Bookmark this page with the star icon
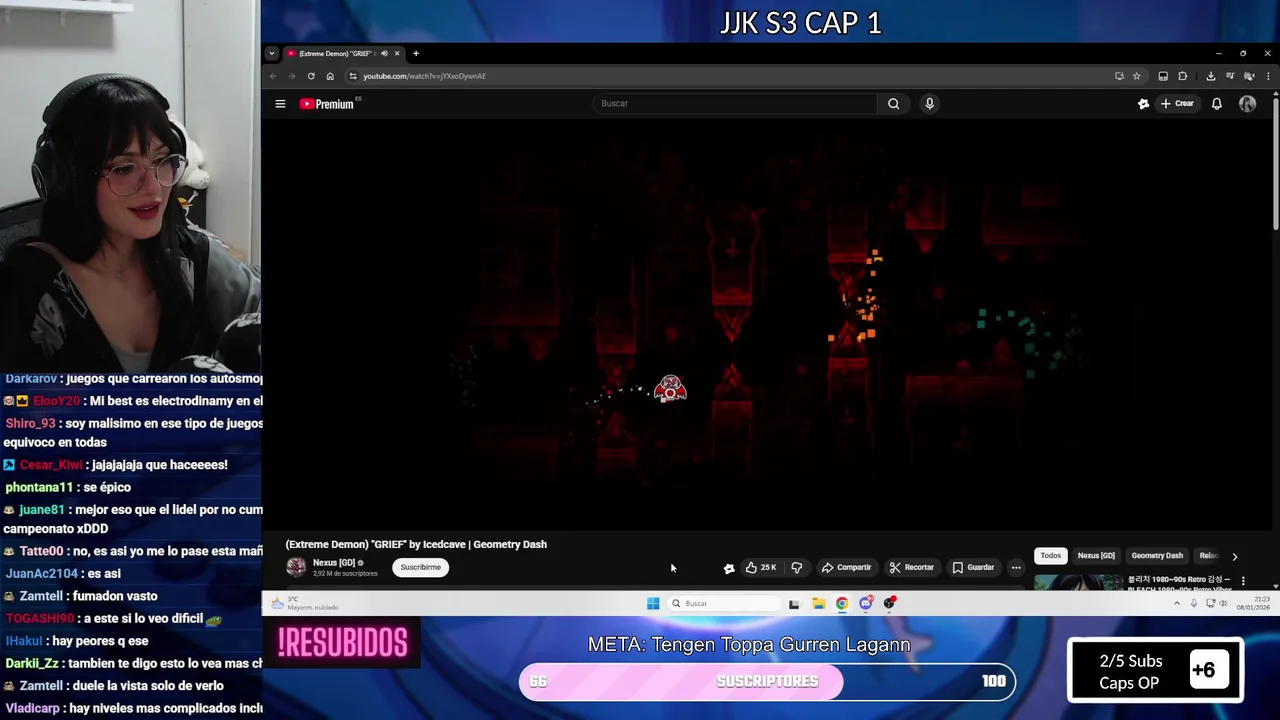 (1136, 76)
